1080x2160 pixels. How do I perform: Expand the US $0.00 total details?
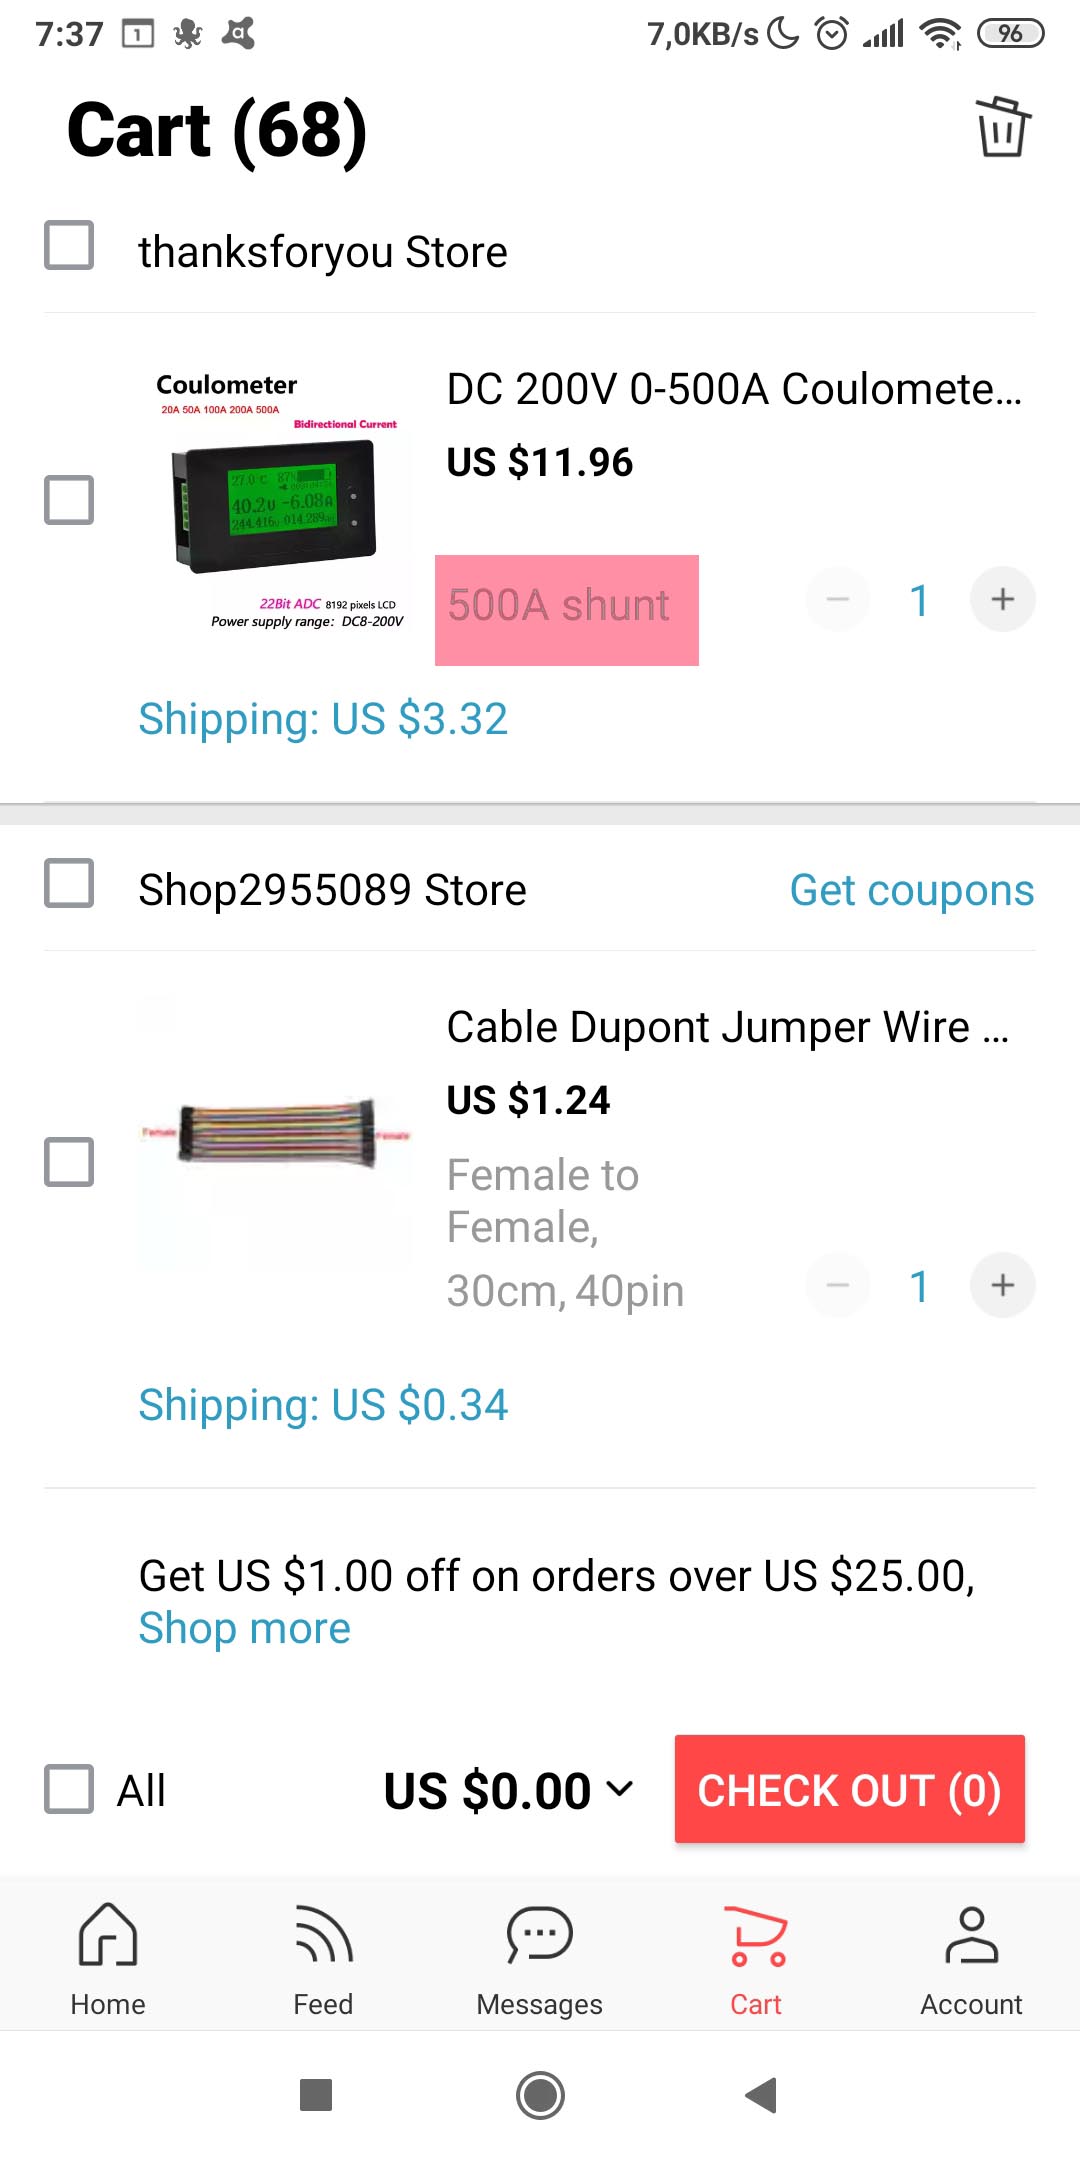pyautogui.click(x=620, y=1789)
